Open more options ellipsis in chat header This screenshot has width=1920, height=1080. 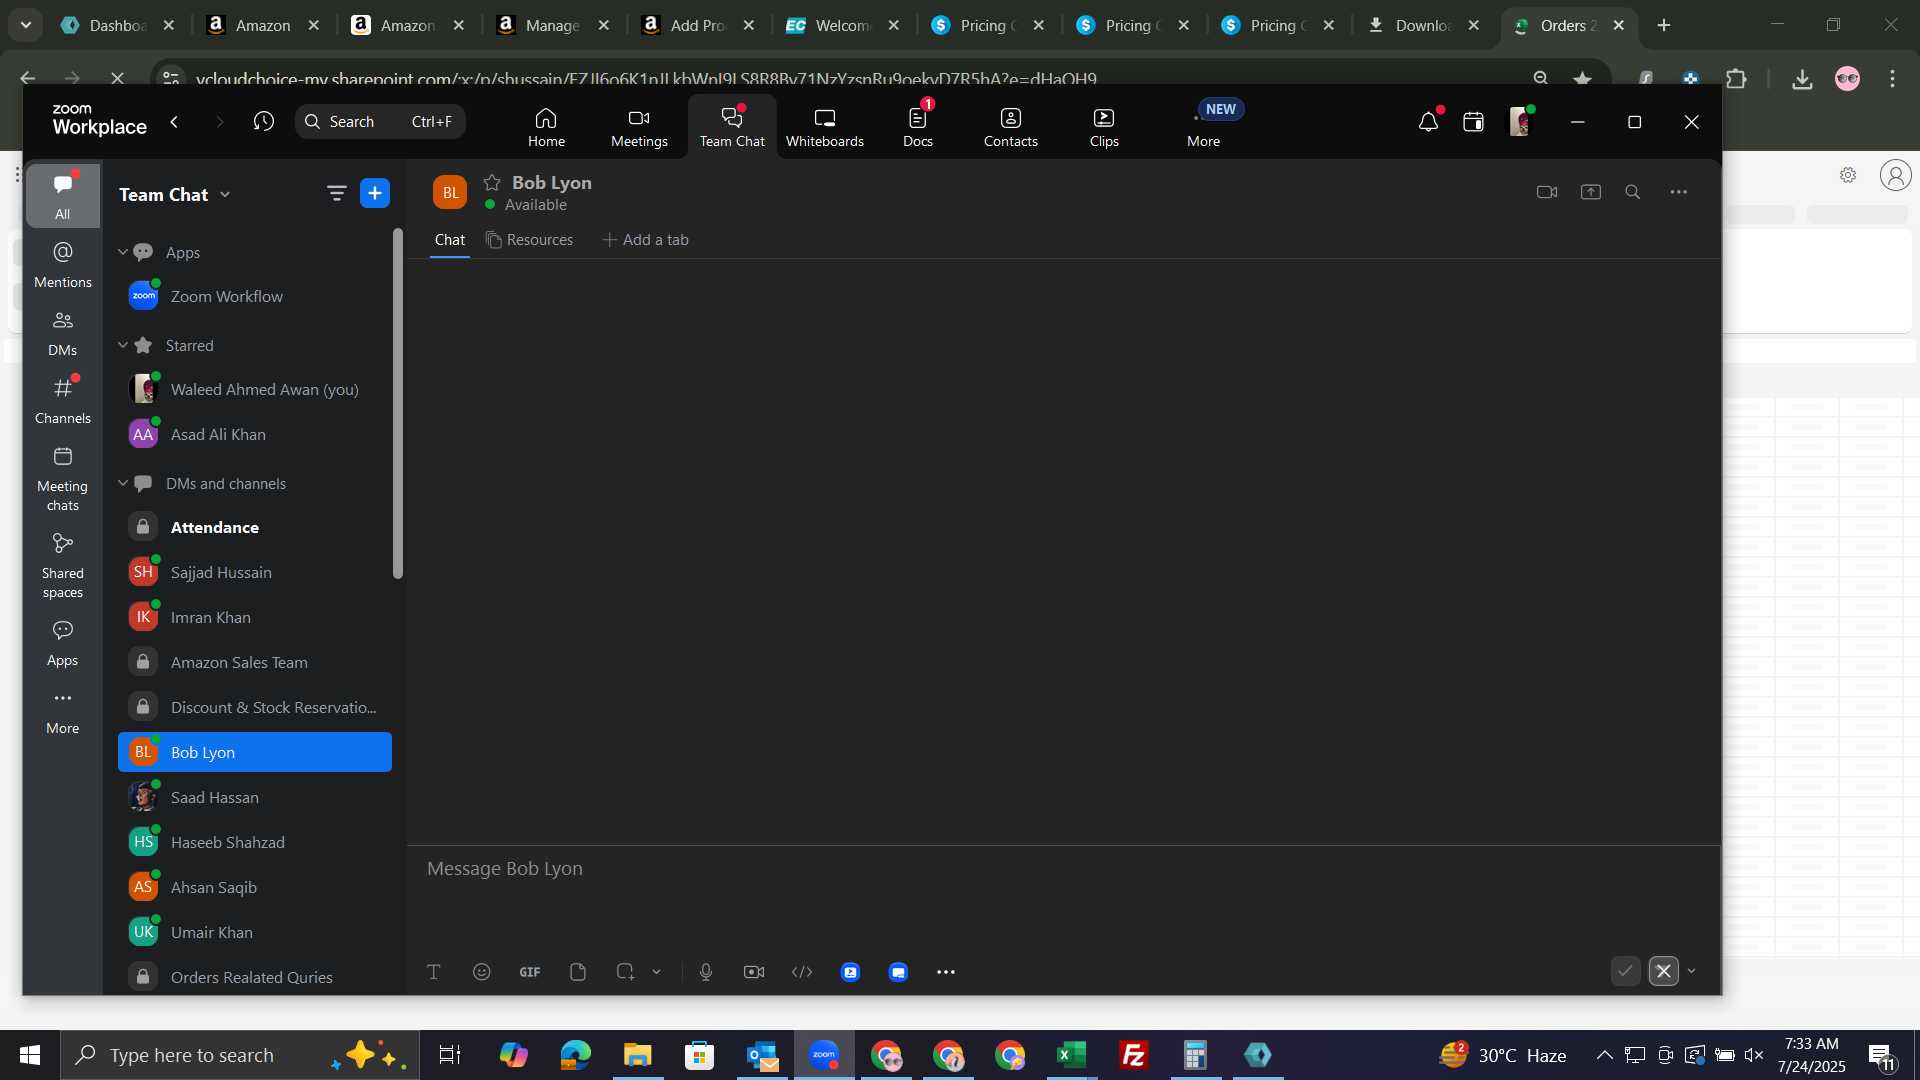[x=1678, y=192]
